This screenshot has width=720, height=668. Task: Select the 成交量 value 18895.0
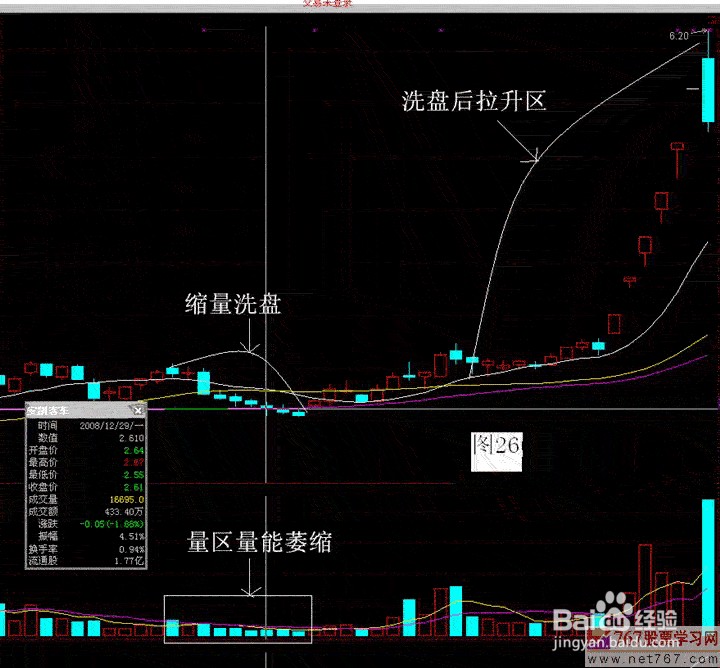(x=127, y=500)
